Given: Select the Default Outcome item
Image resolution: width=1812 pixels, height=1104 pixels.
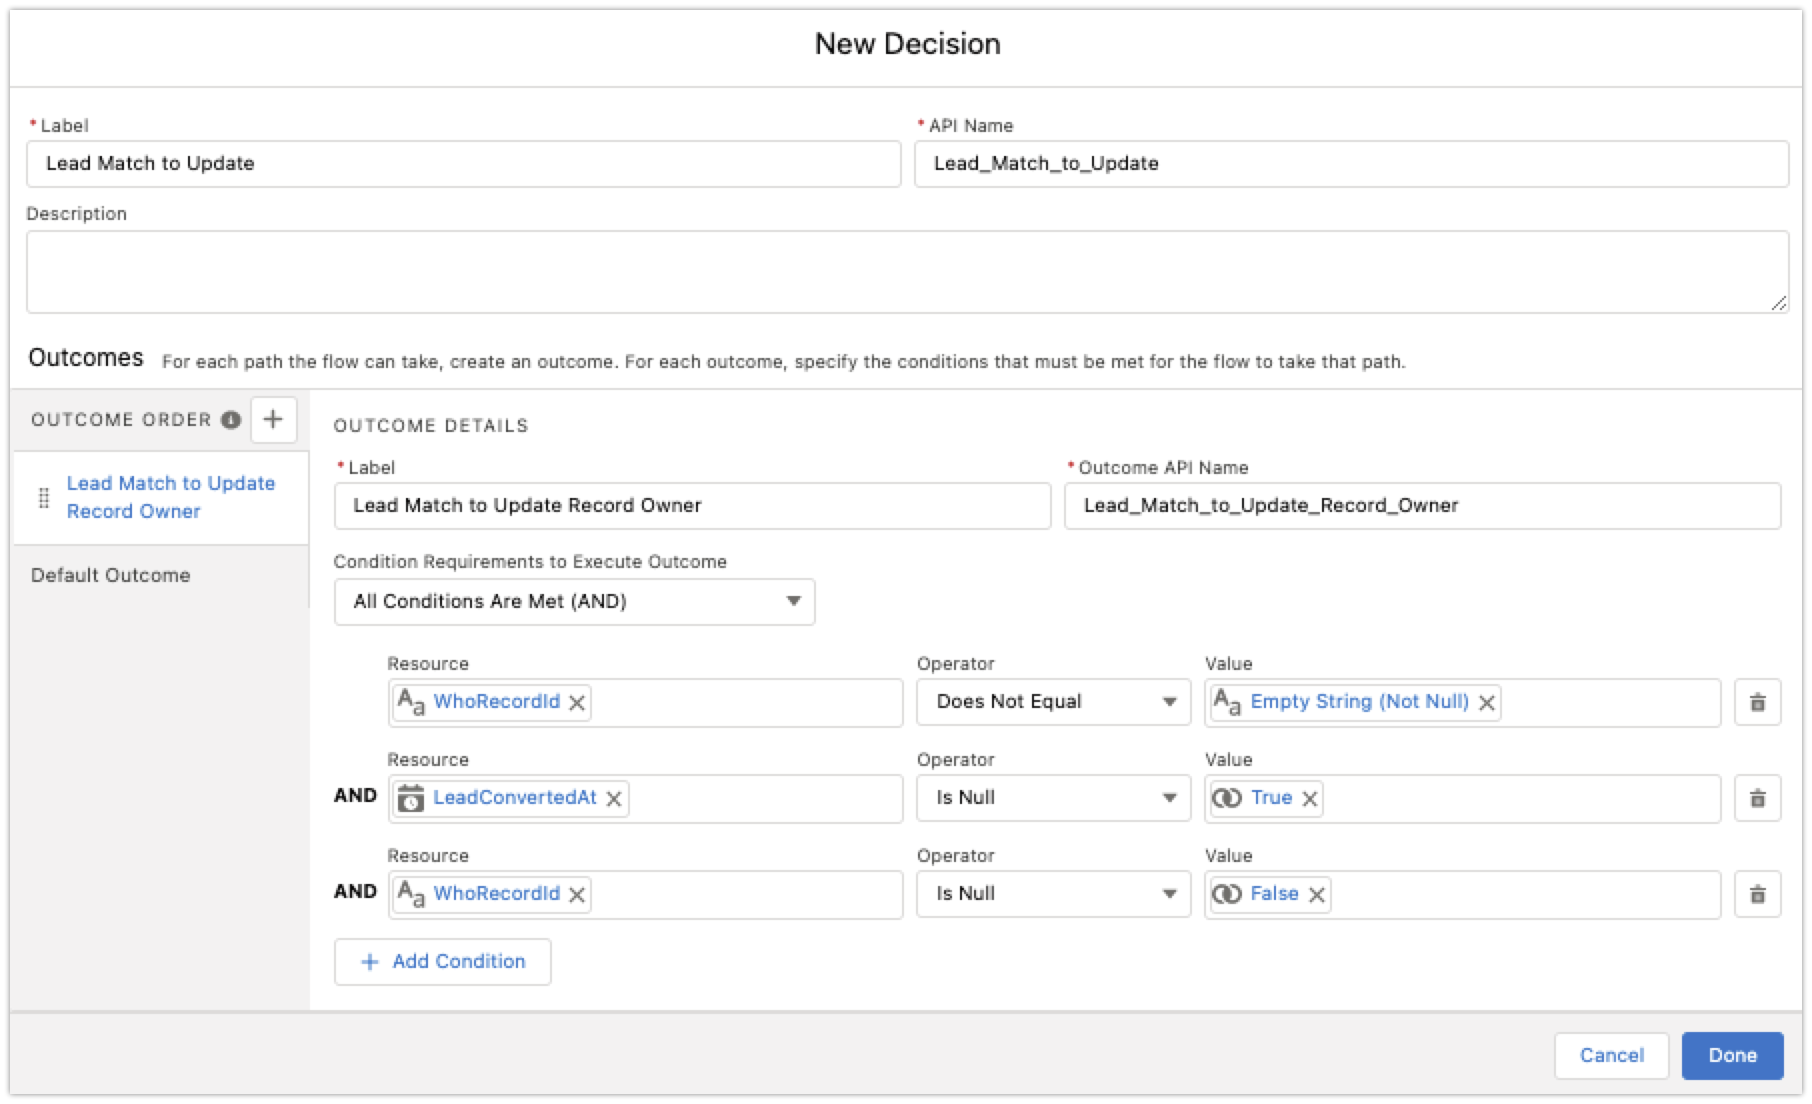Looking at the screenshot, I should coord(111,575).
